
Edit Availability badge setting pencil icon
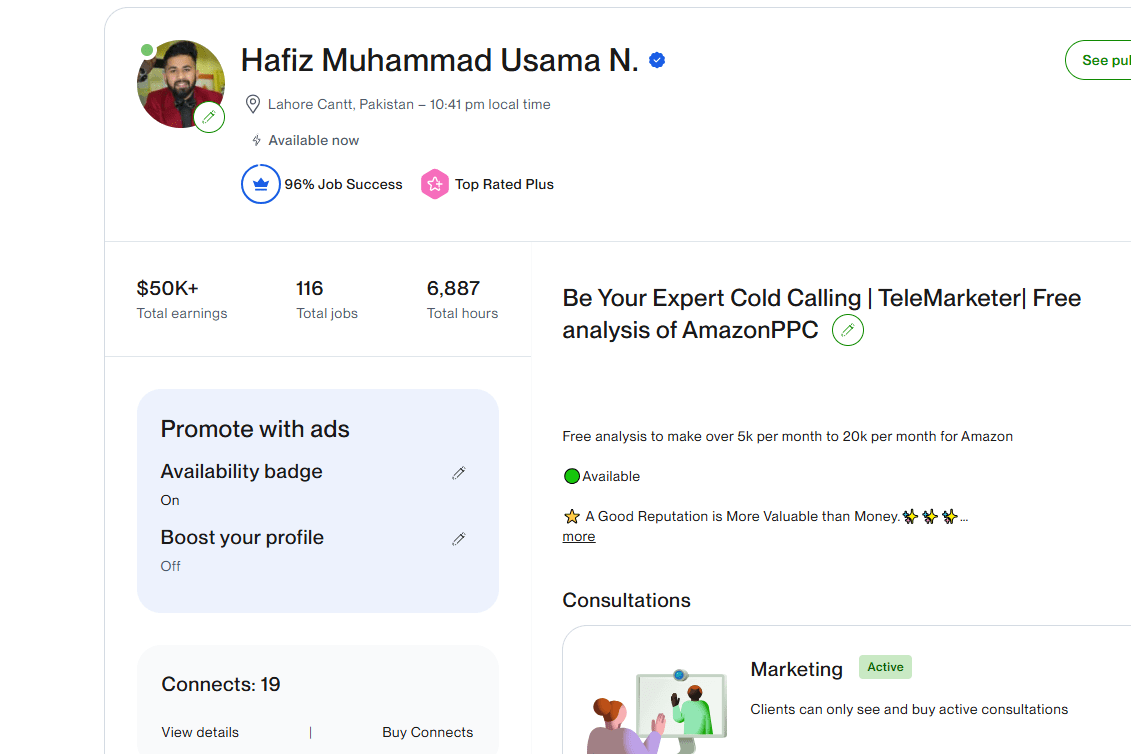pos(459,473)
